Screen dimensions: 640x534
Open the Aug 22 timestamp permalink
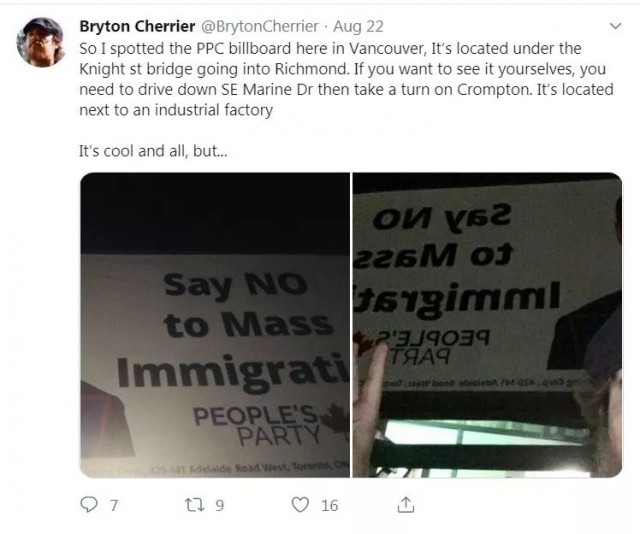coord(358,26)
